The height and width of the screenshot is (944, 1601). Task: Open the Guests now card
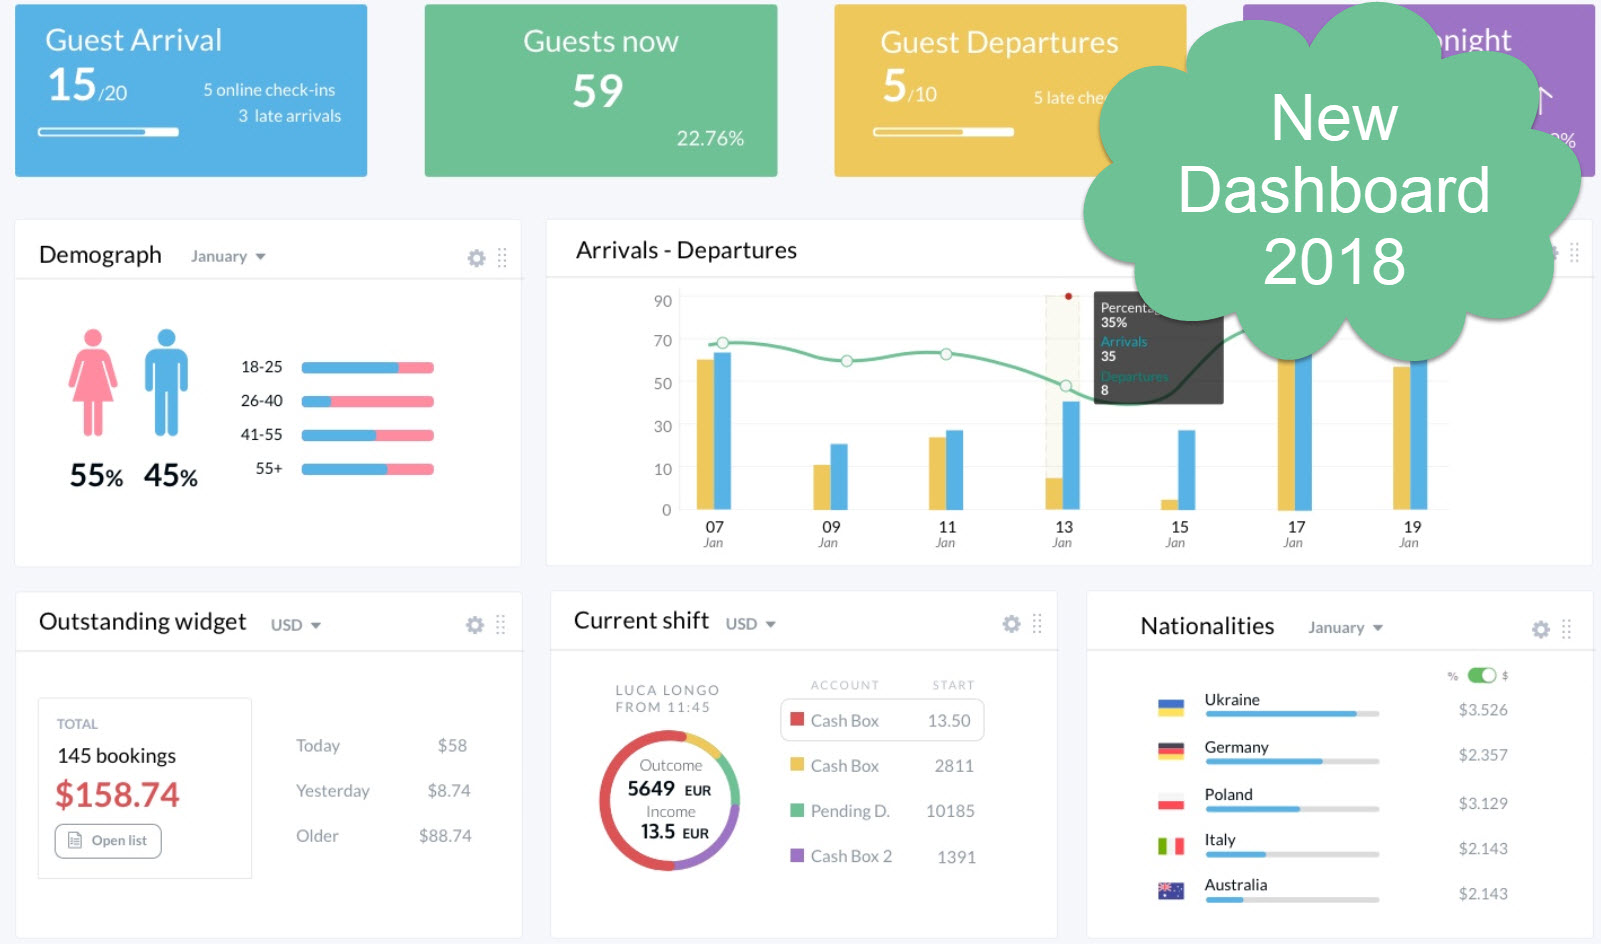tap(601, 90)
